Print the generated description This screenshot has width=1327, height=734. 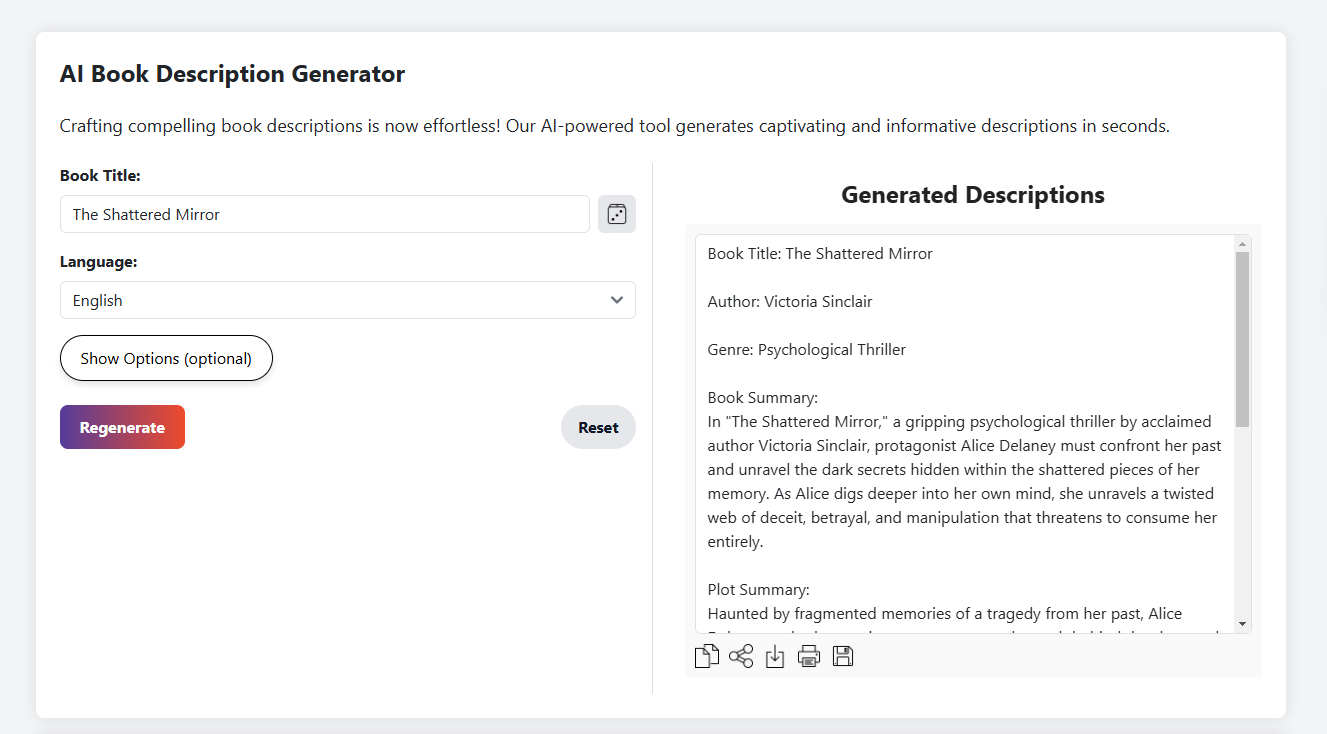(x=809, y=656)
